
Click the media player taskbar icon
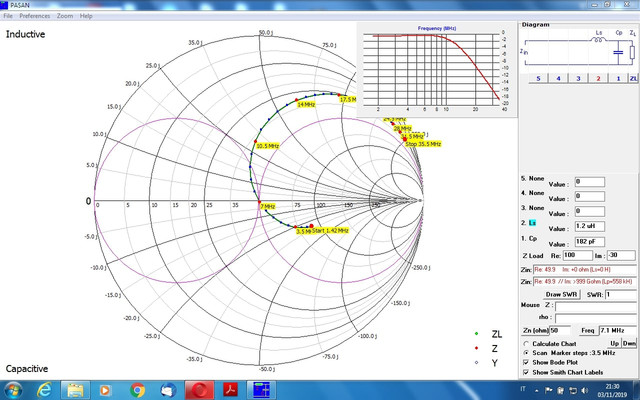[x=105, y=390]
